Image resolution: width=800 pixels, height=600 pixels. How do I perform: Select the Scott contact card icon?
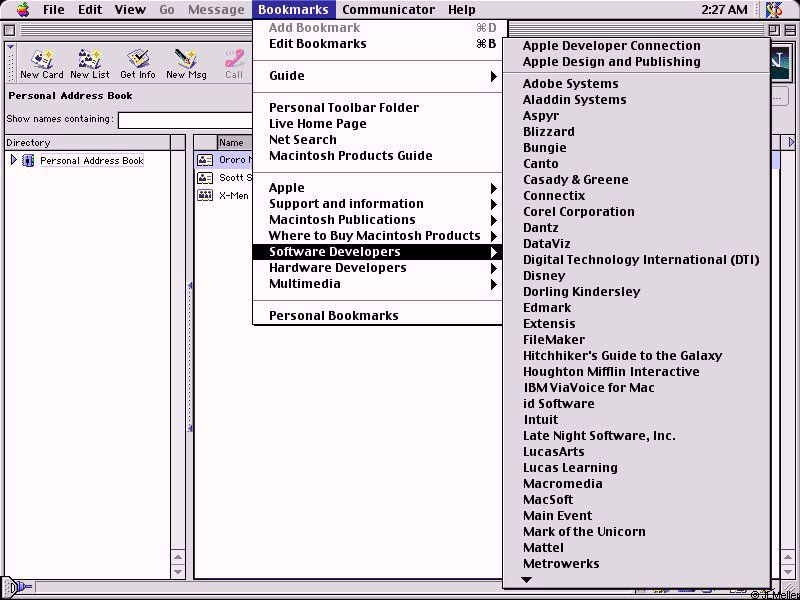point(205,178)
